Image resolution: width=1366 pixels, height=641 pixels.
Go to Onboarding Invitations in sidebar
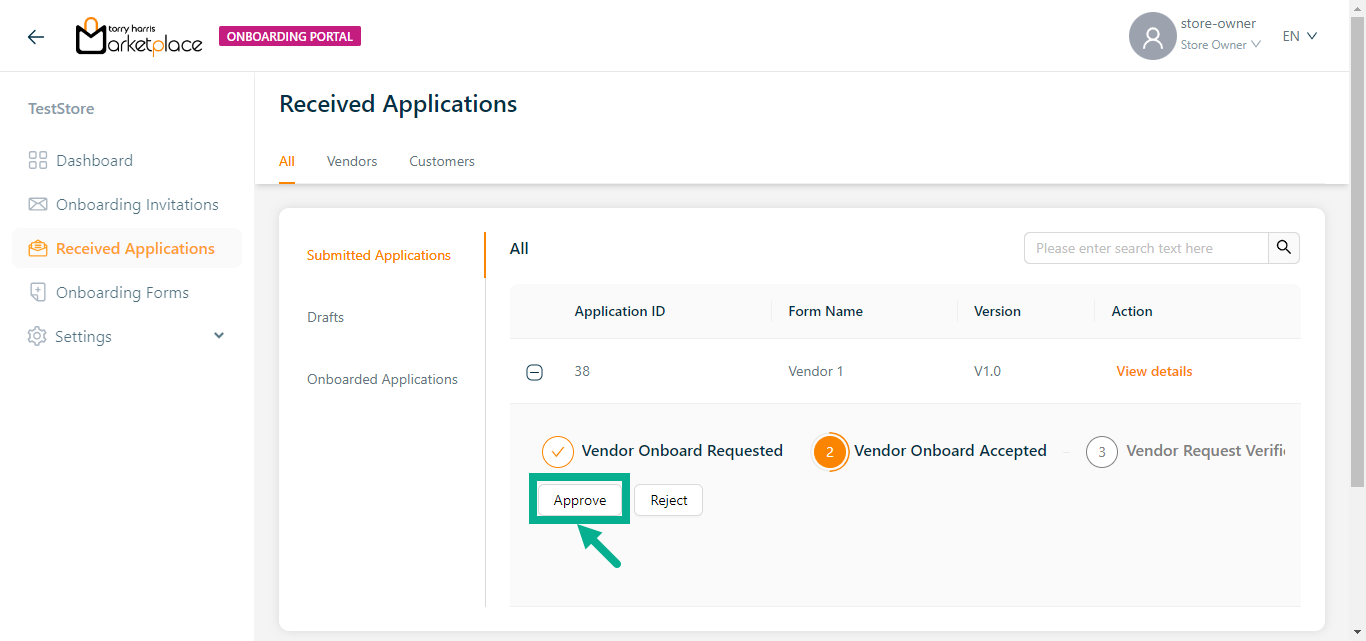pyautogui.click(x=137, y=205)
